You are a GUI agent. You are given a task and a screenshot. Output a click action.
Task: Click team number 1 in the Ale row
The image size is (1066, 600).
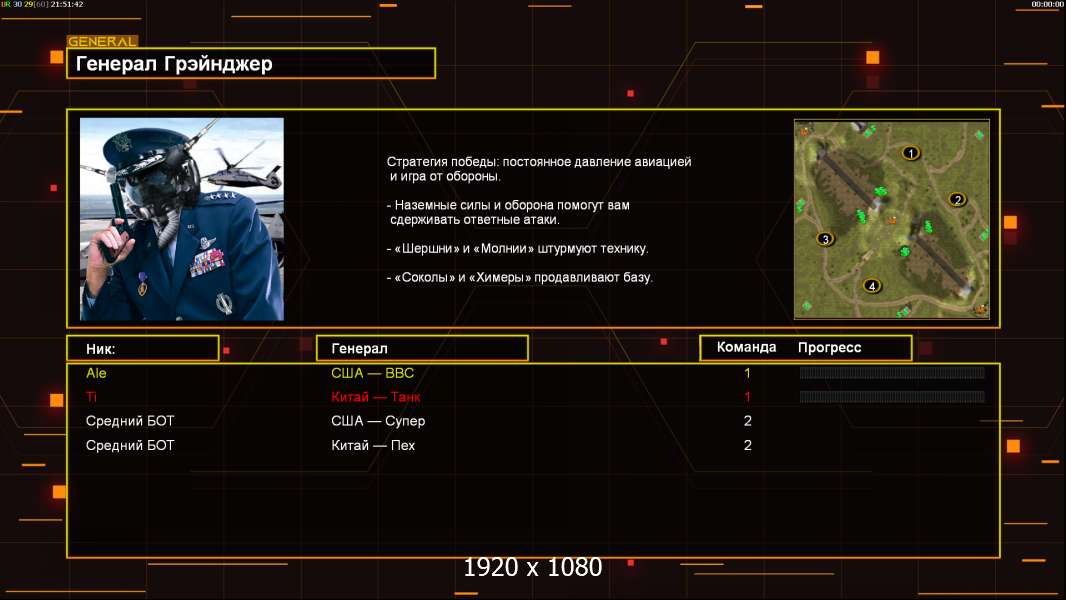pos(747,372)
